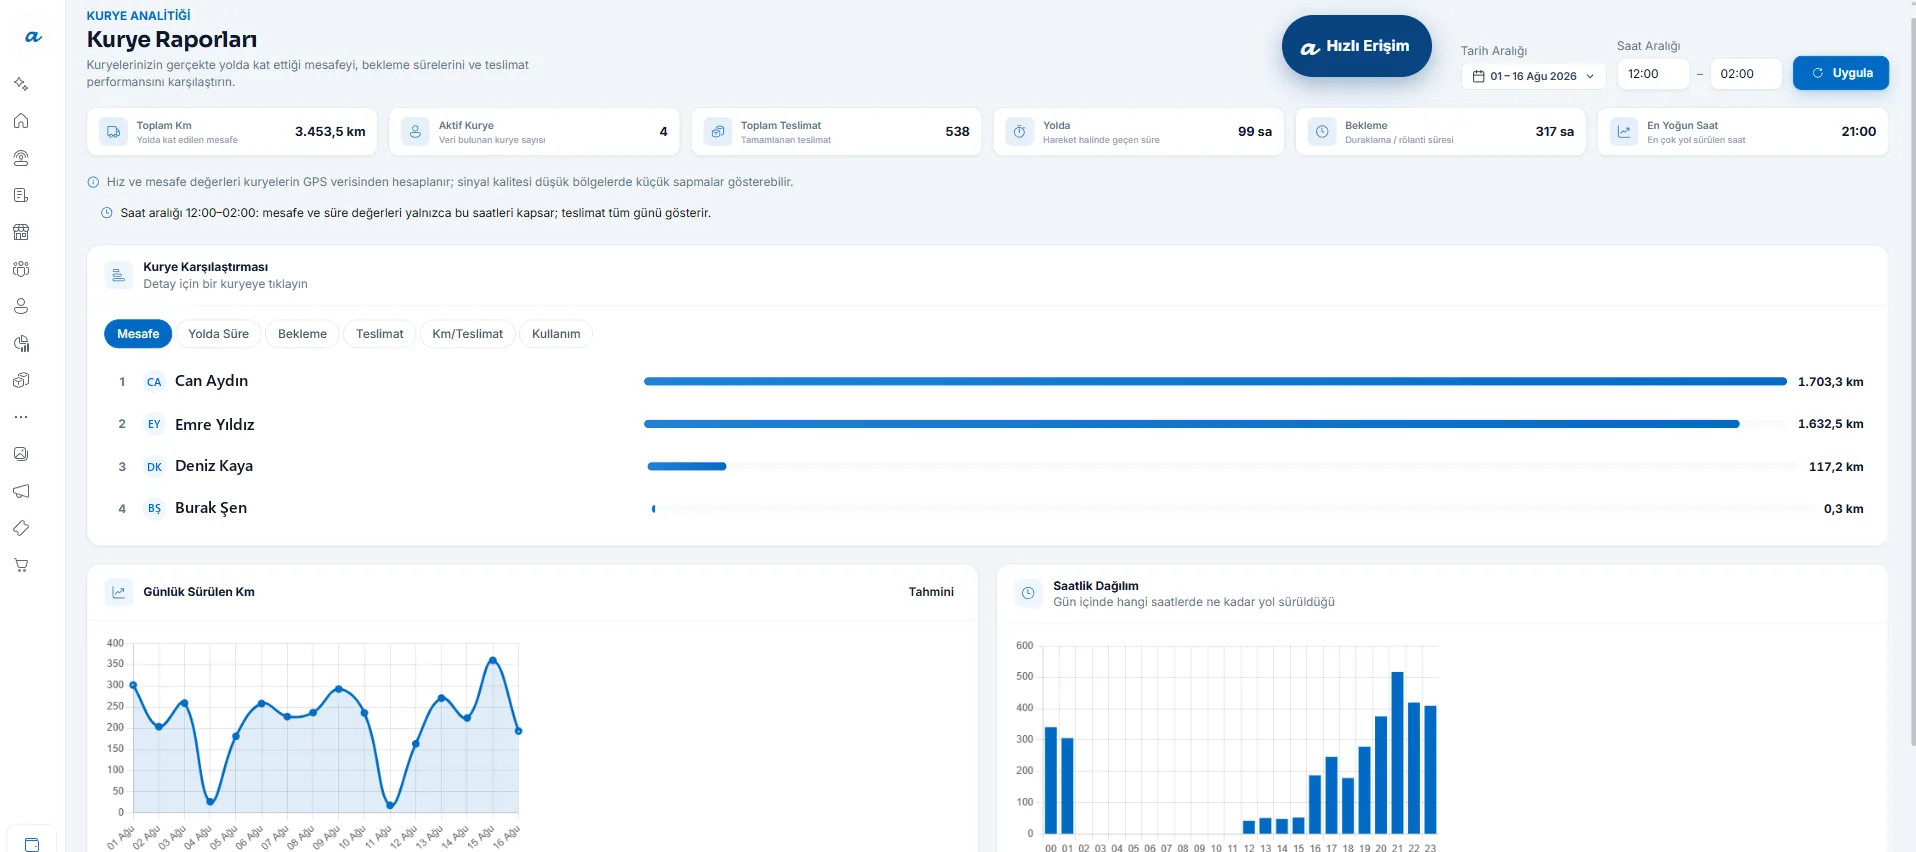This screenshot has width=1916, height=852.
Task: Open Burak Şen courier details
Action: click(987, 508)
